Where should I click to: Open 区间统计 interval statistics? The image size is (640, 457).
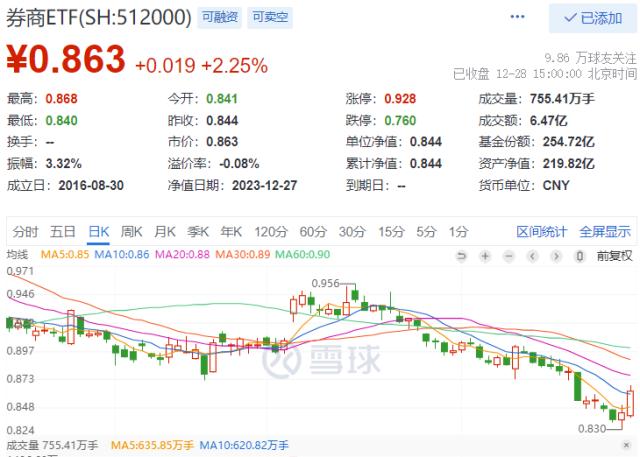(x=542, y=232)
